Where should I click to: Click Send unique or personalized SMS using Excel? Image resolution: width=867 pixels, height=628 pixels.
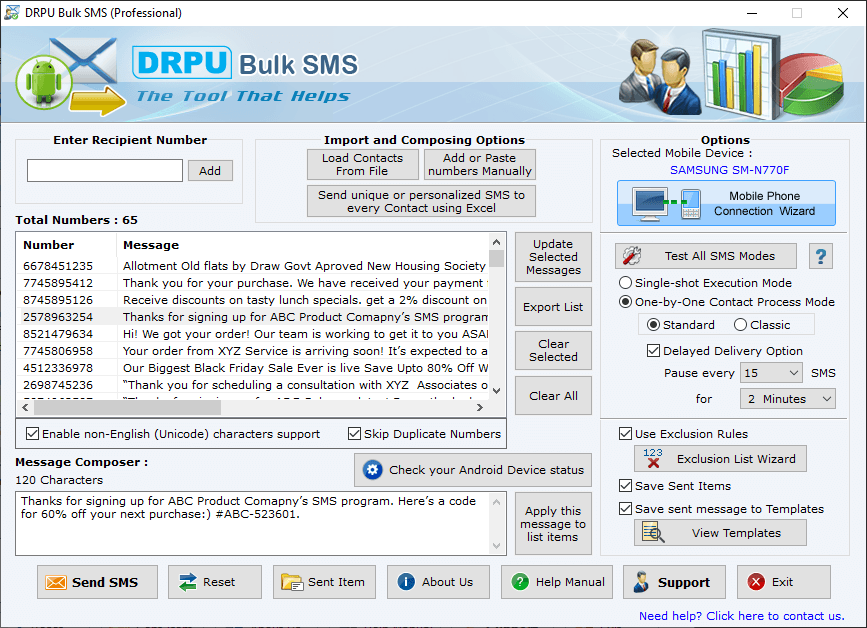421,201
